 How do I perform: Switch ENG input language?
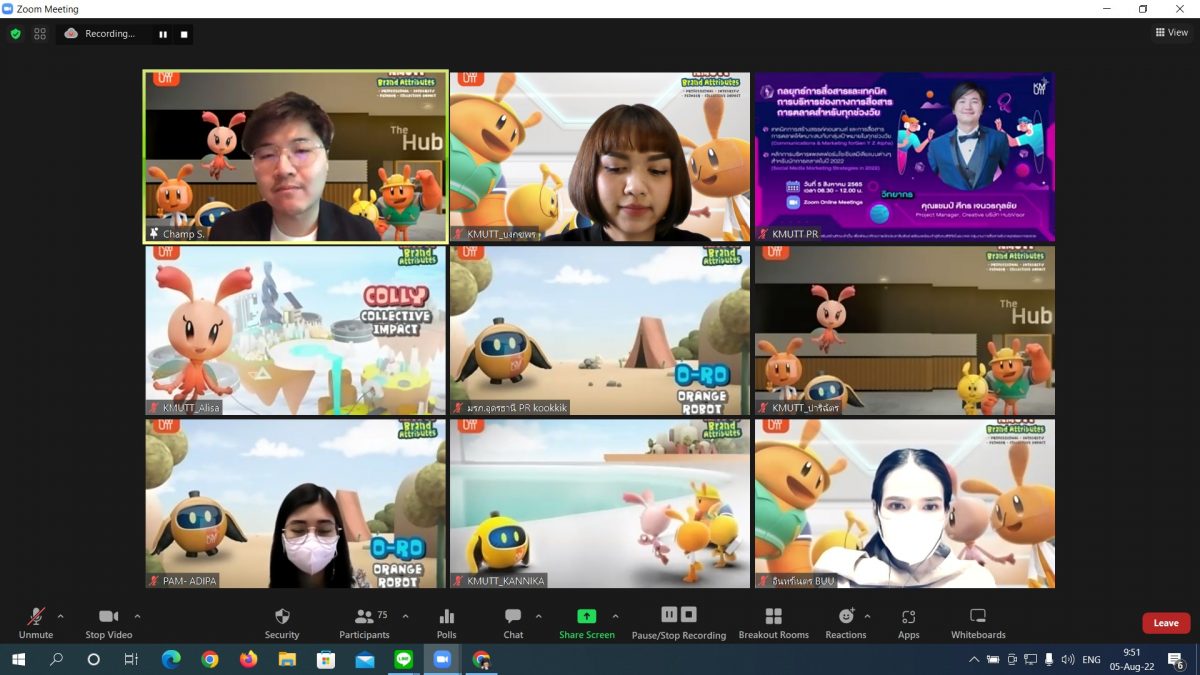pos(1092,660)
